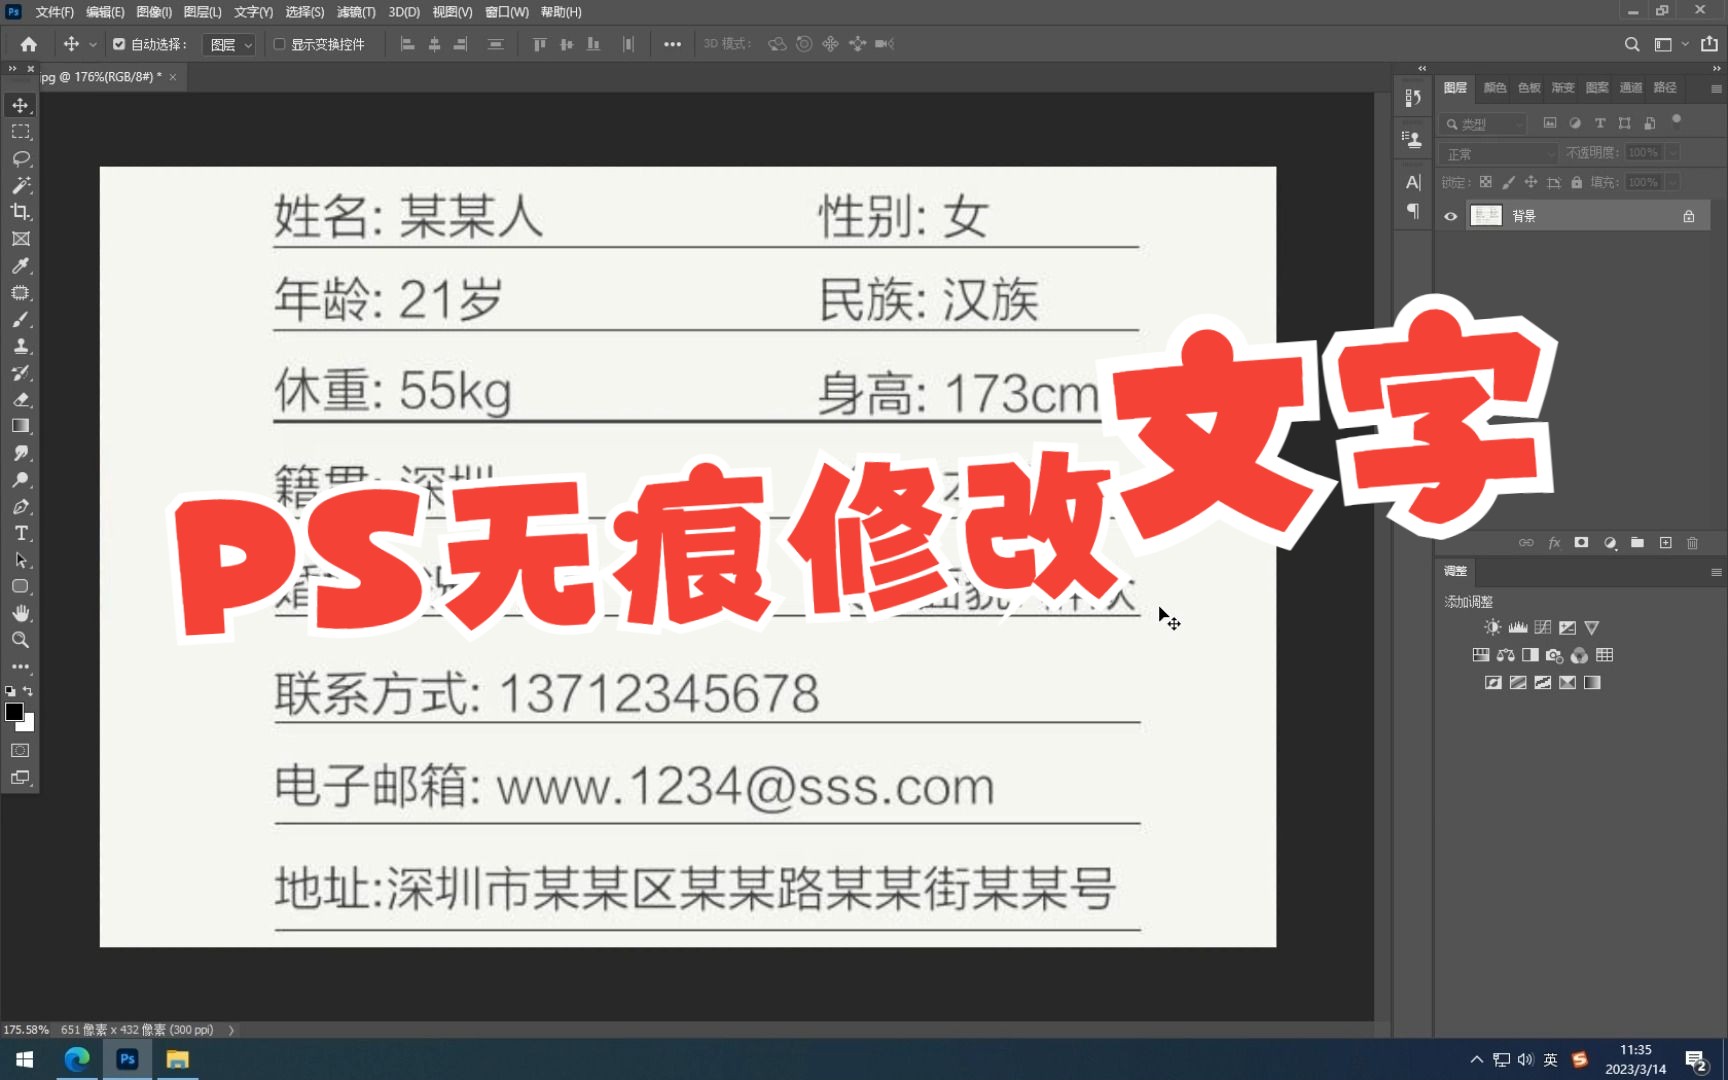Select the Path Selection tool
Viewport: 1728px width, 1080px height.
[20, 560]
